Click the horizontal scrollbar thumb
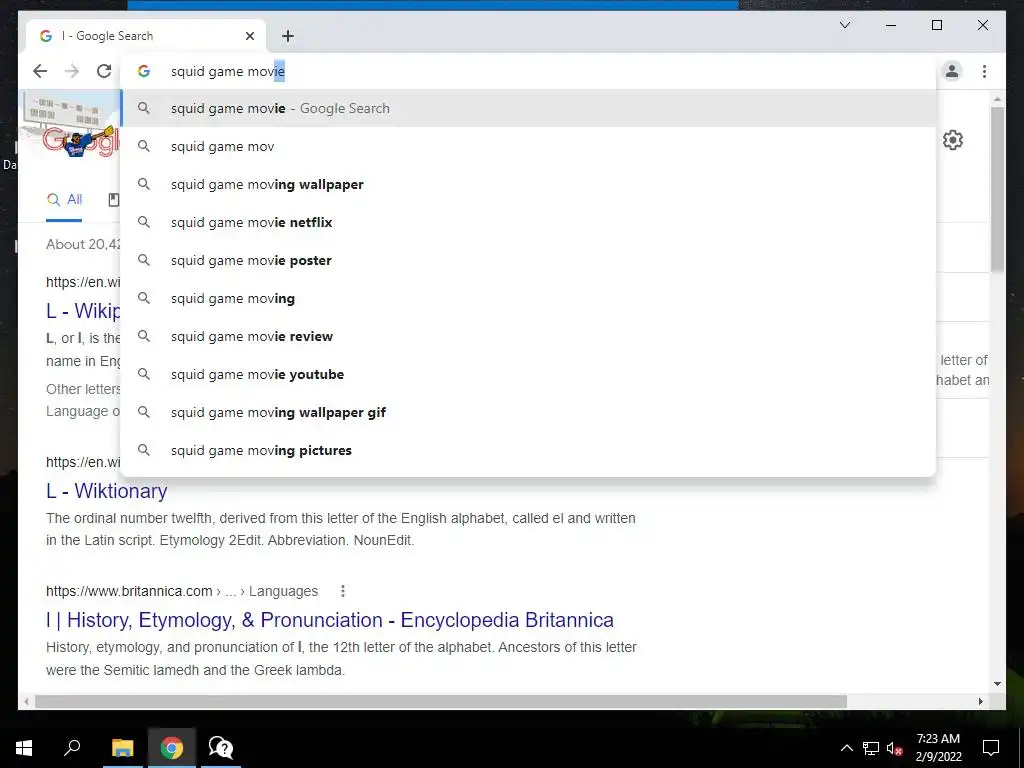This screenshot has width=1024, height=768. (x=441, y=701)
